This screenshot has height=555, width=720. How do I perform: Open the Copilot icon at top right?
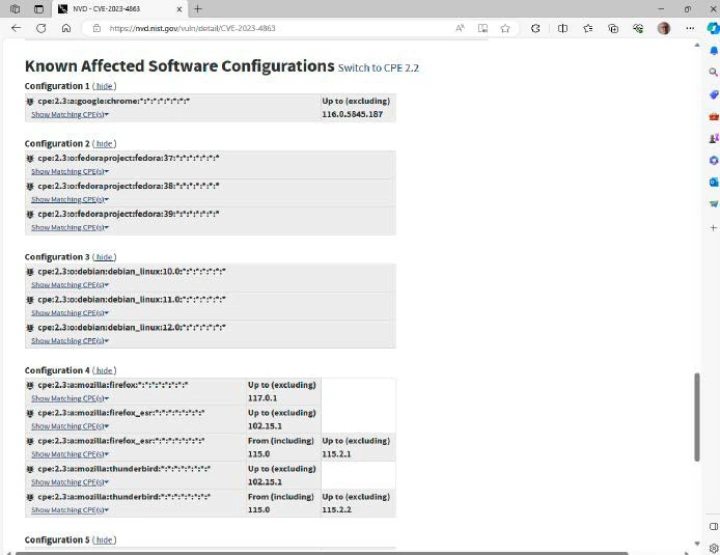pyautogui.click(x=713, y=28)
